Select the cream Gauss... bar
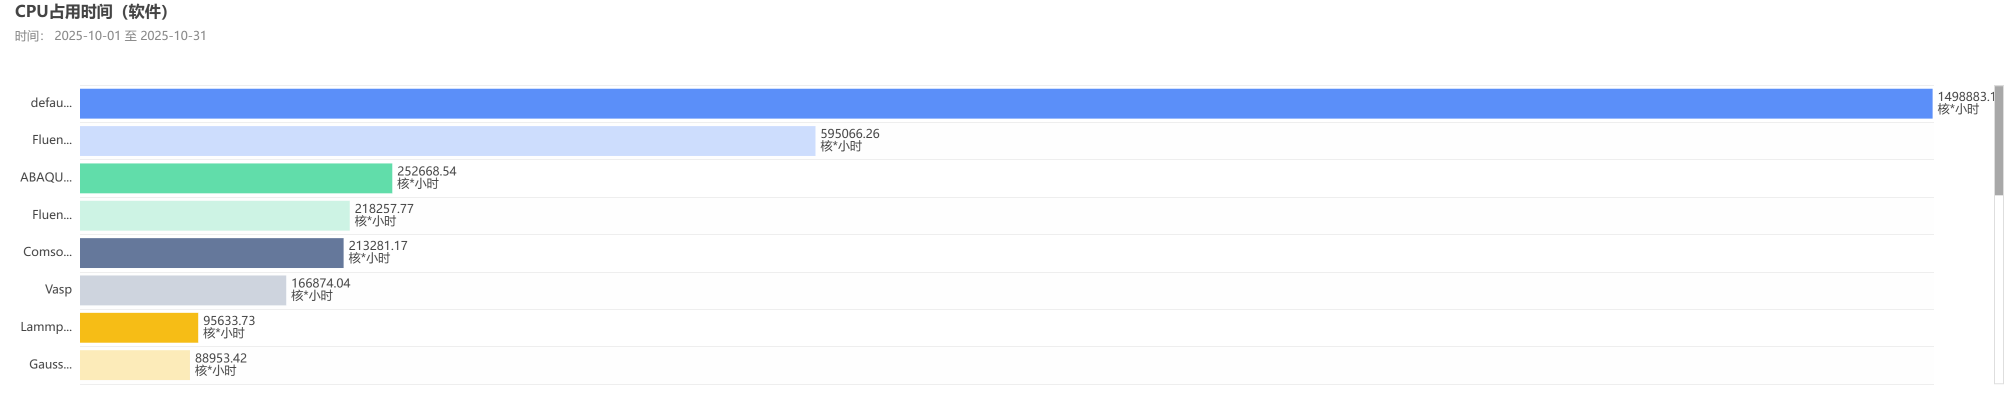 [134, 365]
